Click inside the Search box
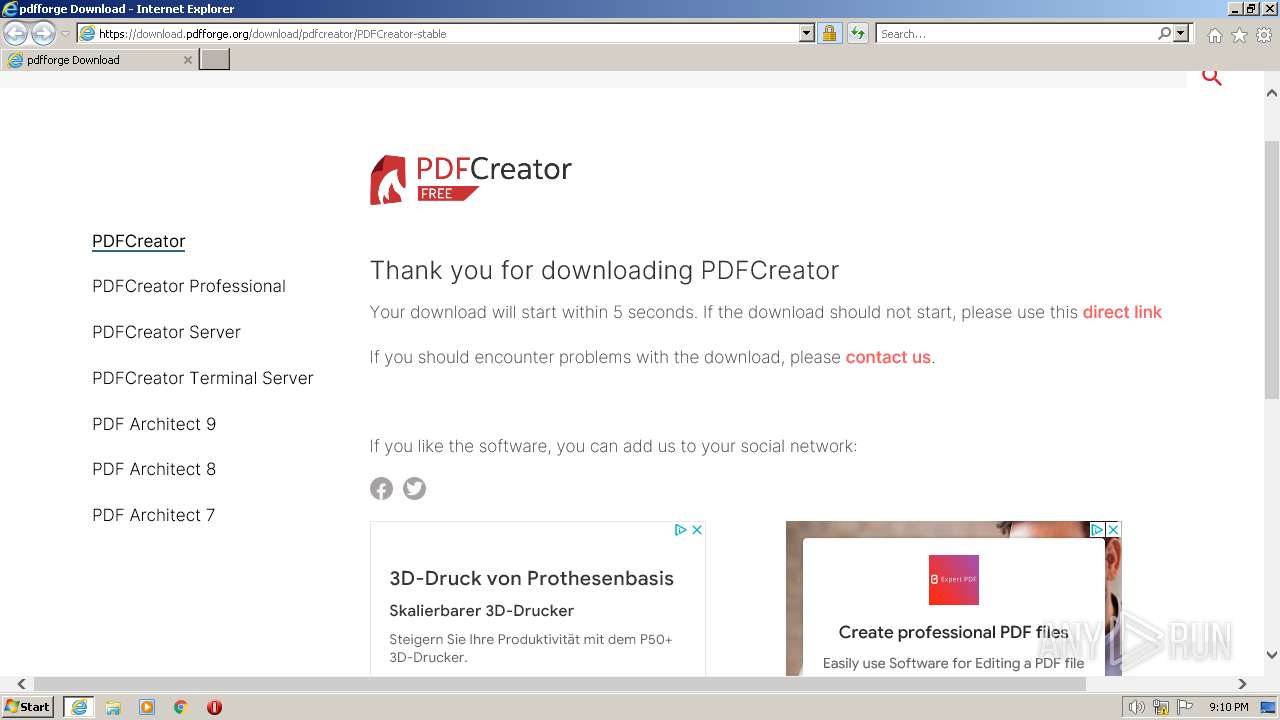 pos(1015,33)
